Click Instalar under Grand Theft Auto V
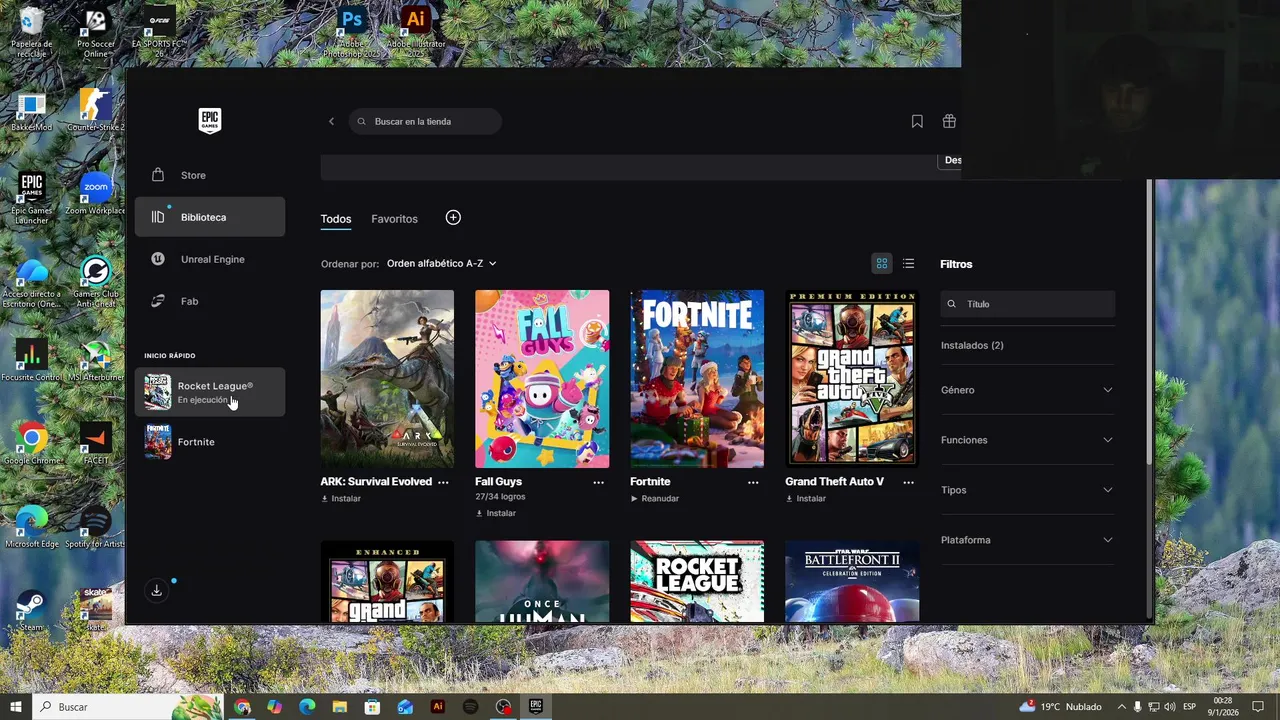Image resolution: width=1280 pixels, height=720 pixels. (806, 499)
